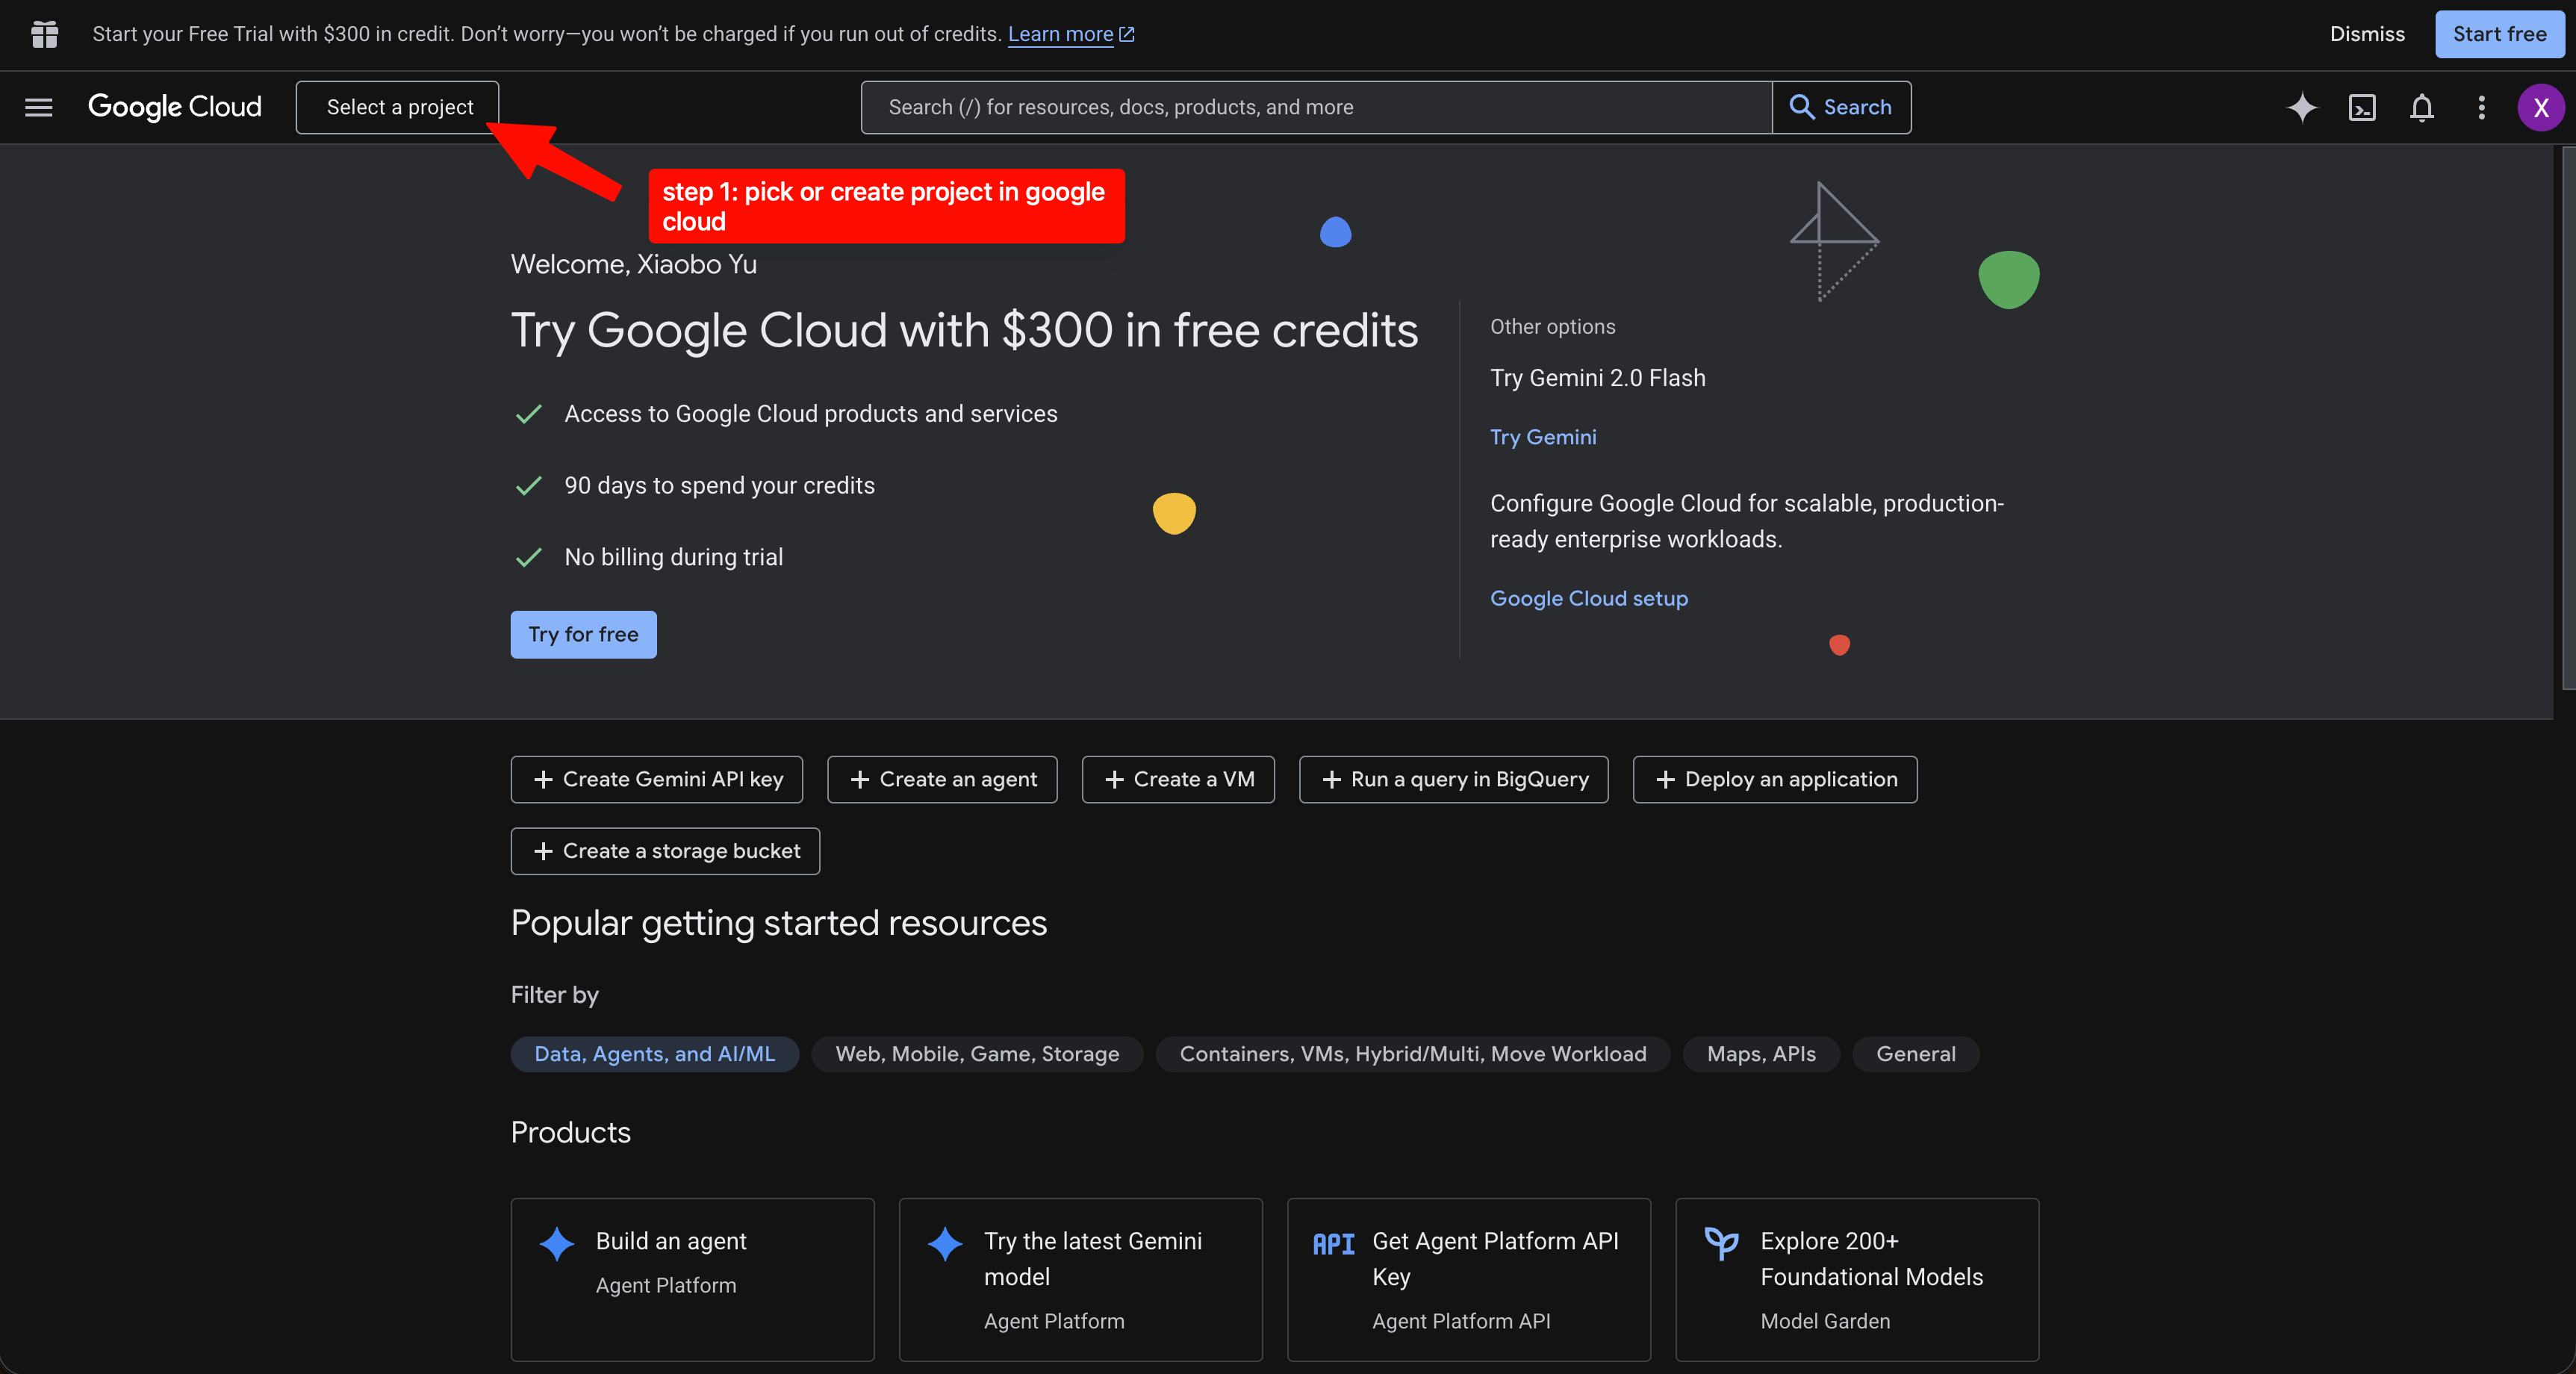The image size is (2576, 1374).
Task: Select the Data, Agents, and AI/ML filter
Action: pyautogui.click(x=655, y=1054)
